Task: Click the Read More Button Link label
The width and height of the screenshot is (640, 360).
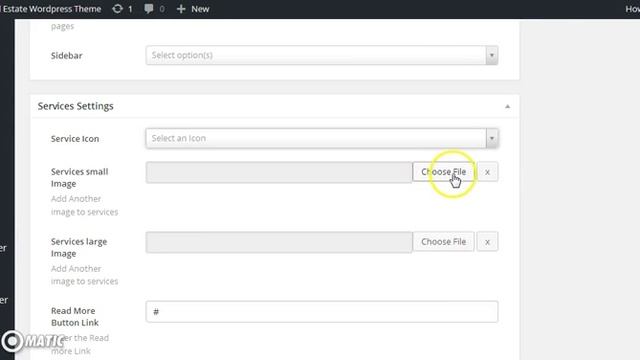Action: pos(75,317)
